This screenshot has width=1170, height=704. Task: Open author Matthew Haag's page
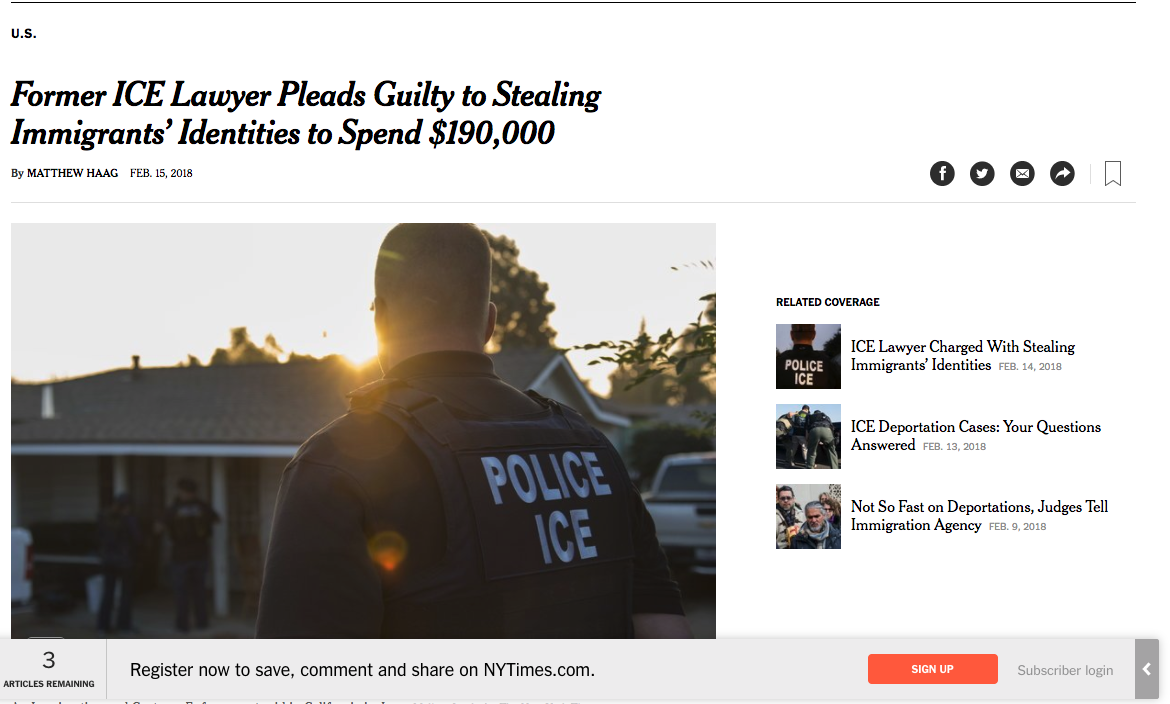tap(72, 173)
